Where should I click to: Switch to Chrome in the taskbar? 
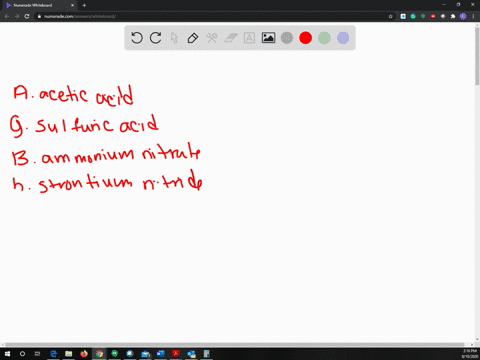point(99,354)
